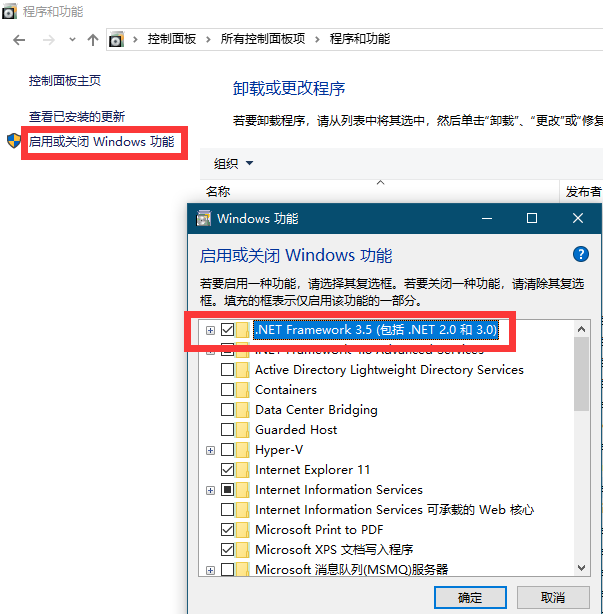Image resolution: width=603 pixels, height=614 pixels.
Task: Select Data Center Bridging row
Action: (316, 410)
